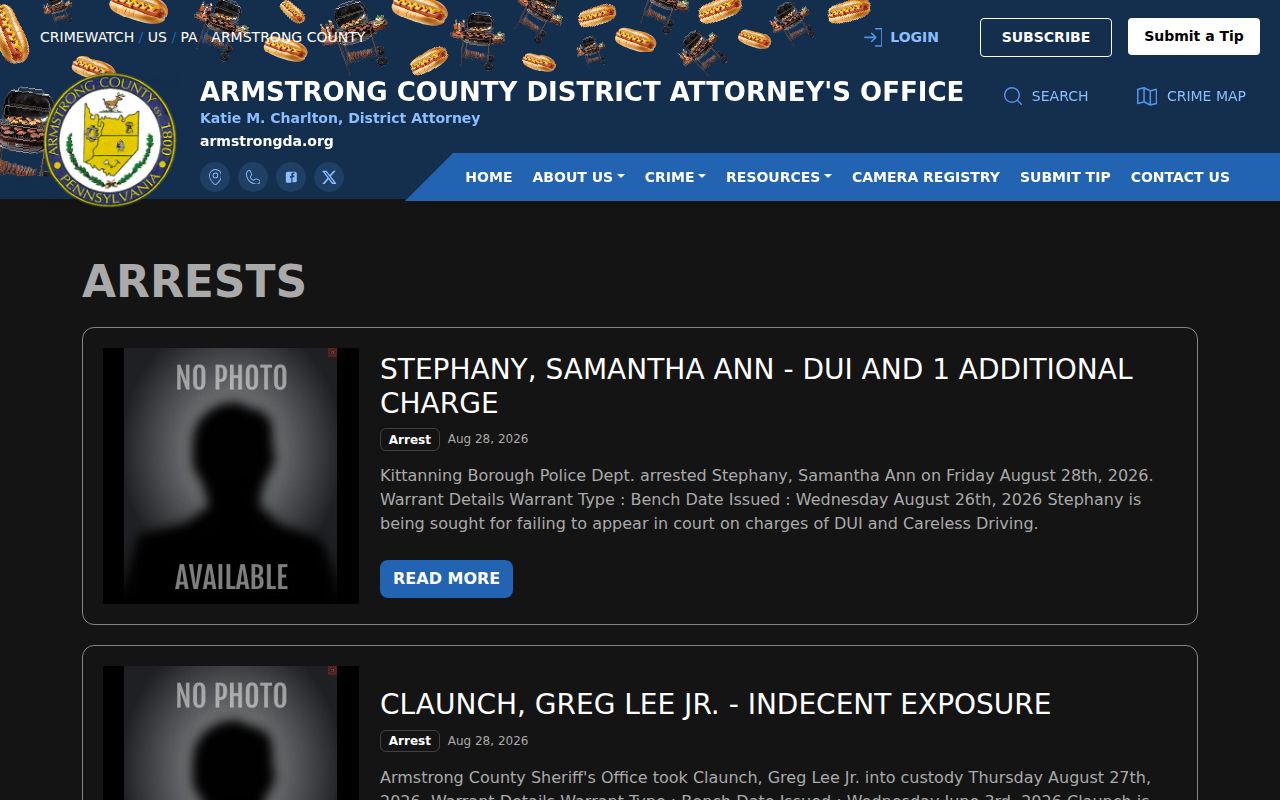Click the ARMSTRONG COUNTY breadcrumb link
The image size is (1280, 800).
point(288,37)
